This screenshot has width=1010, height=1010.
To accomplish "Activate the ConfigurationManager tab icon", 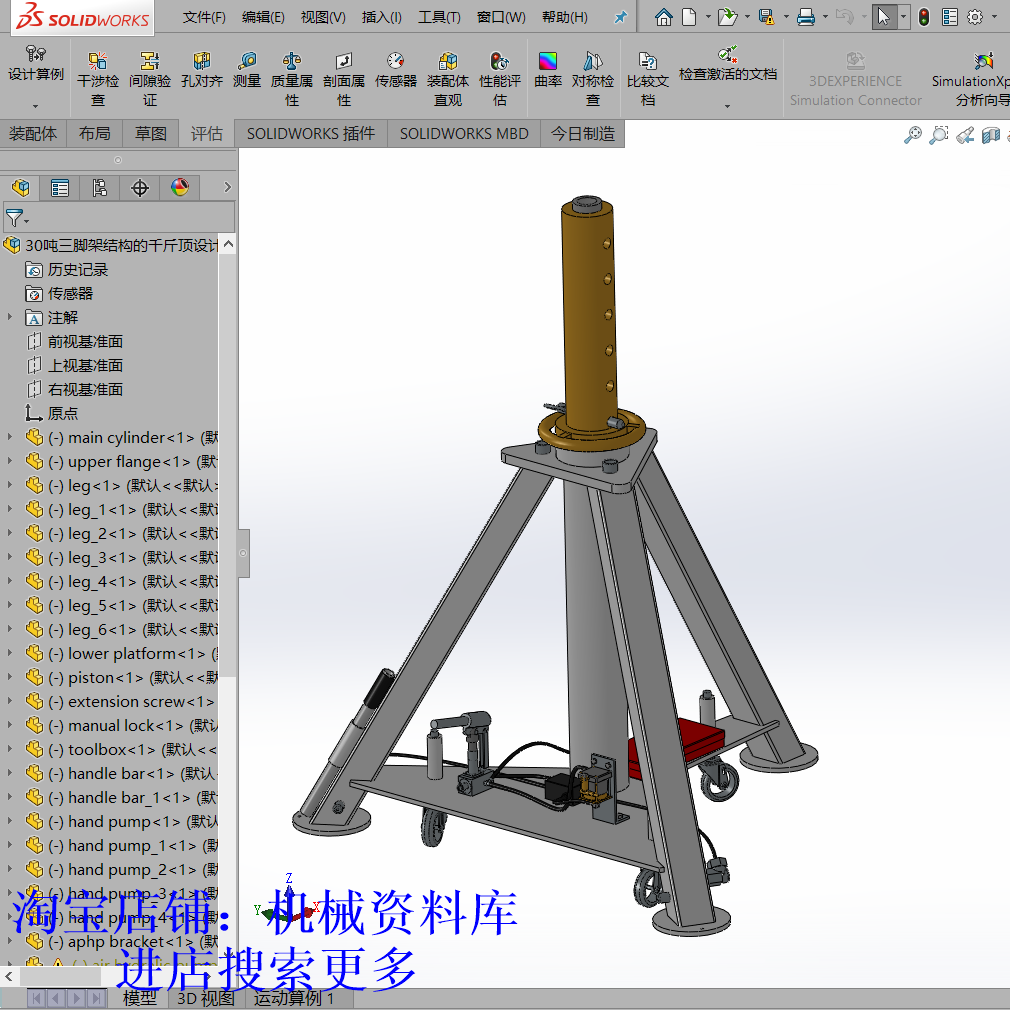I will (x=99, y=187).
